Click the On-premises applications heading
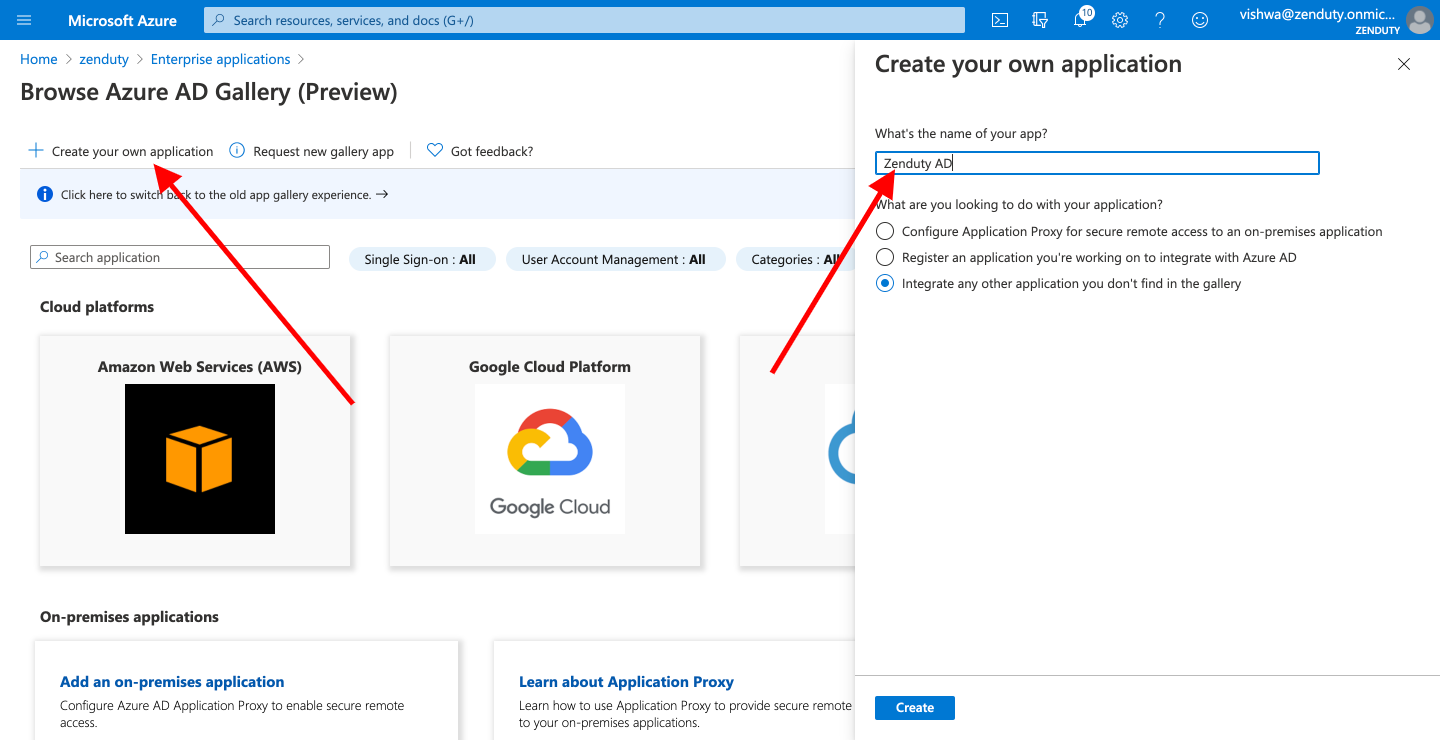 (x=129, y=617)
